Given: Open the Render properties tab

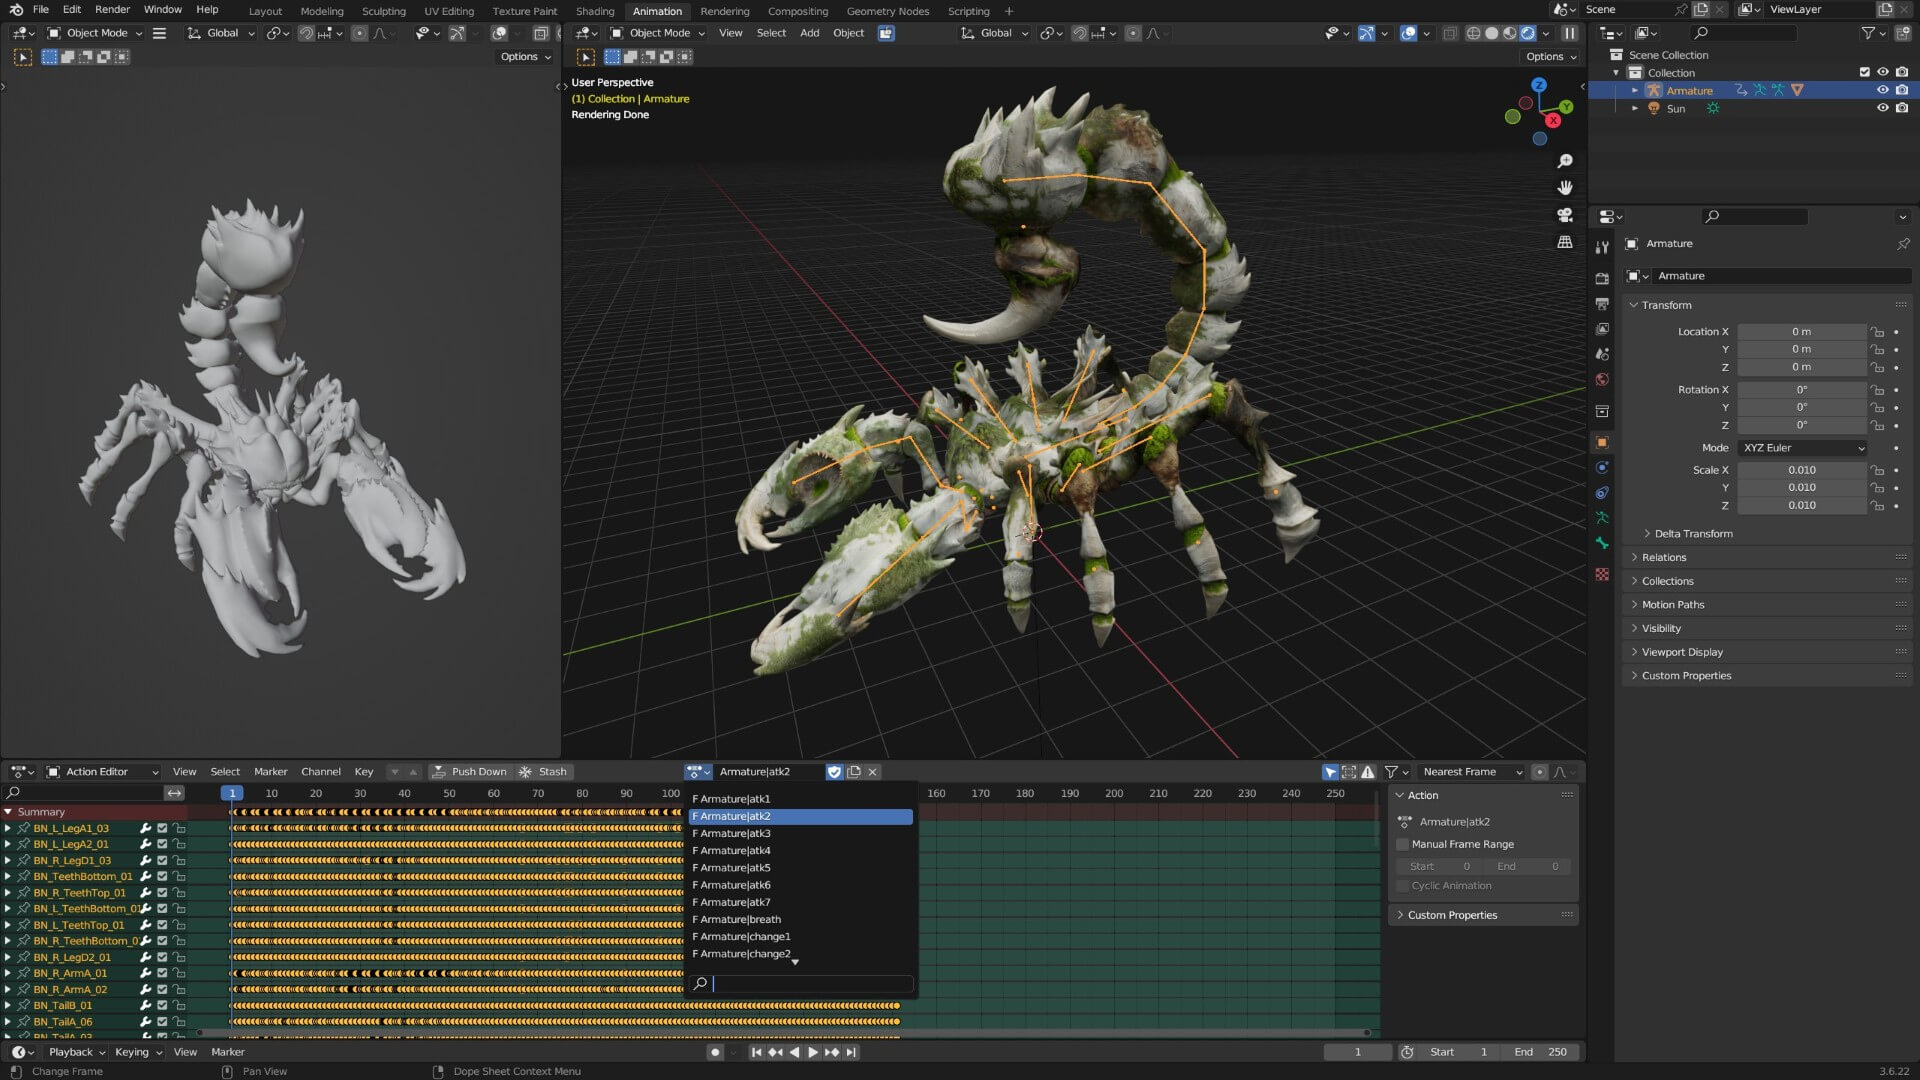Looking at the screenshot, I should 1602,278.
